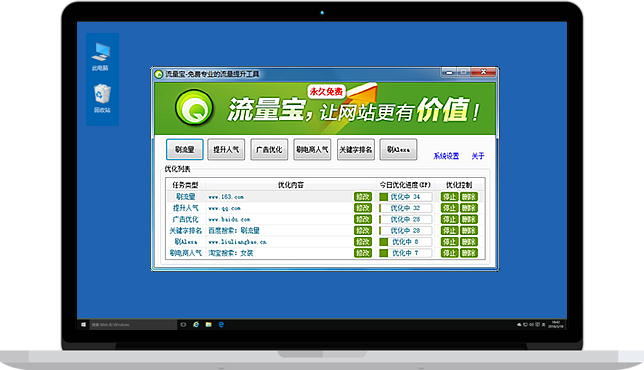Switch to the 刷流量 tab
The height and width of the screenshot is (370, 644).
(x=185, y=149)
